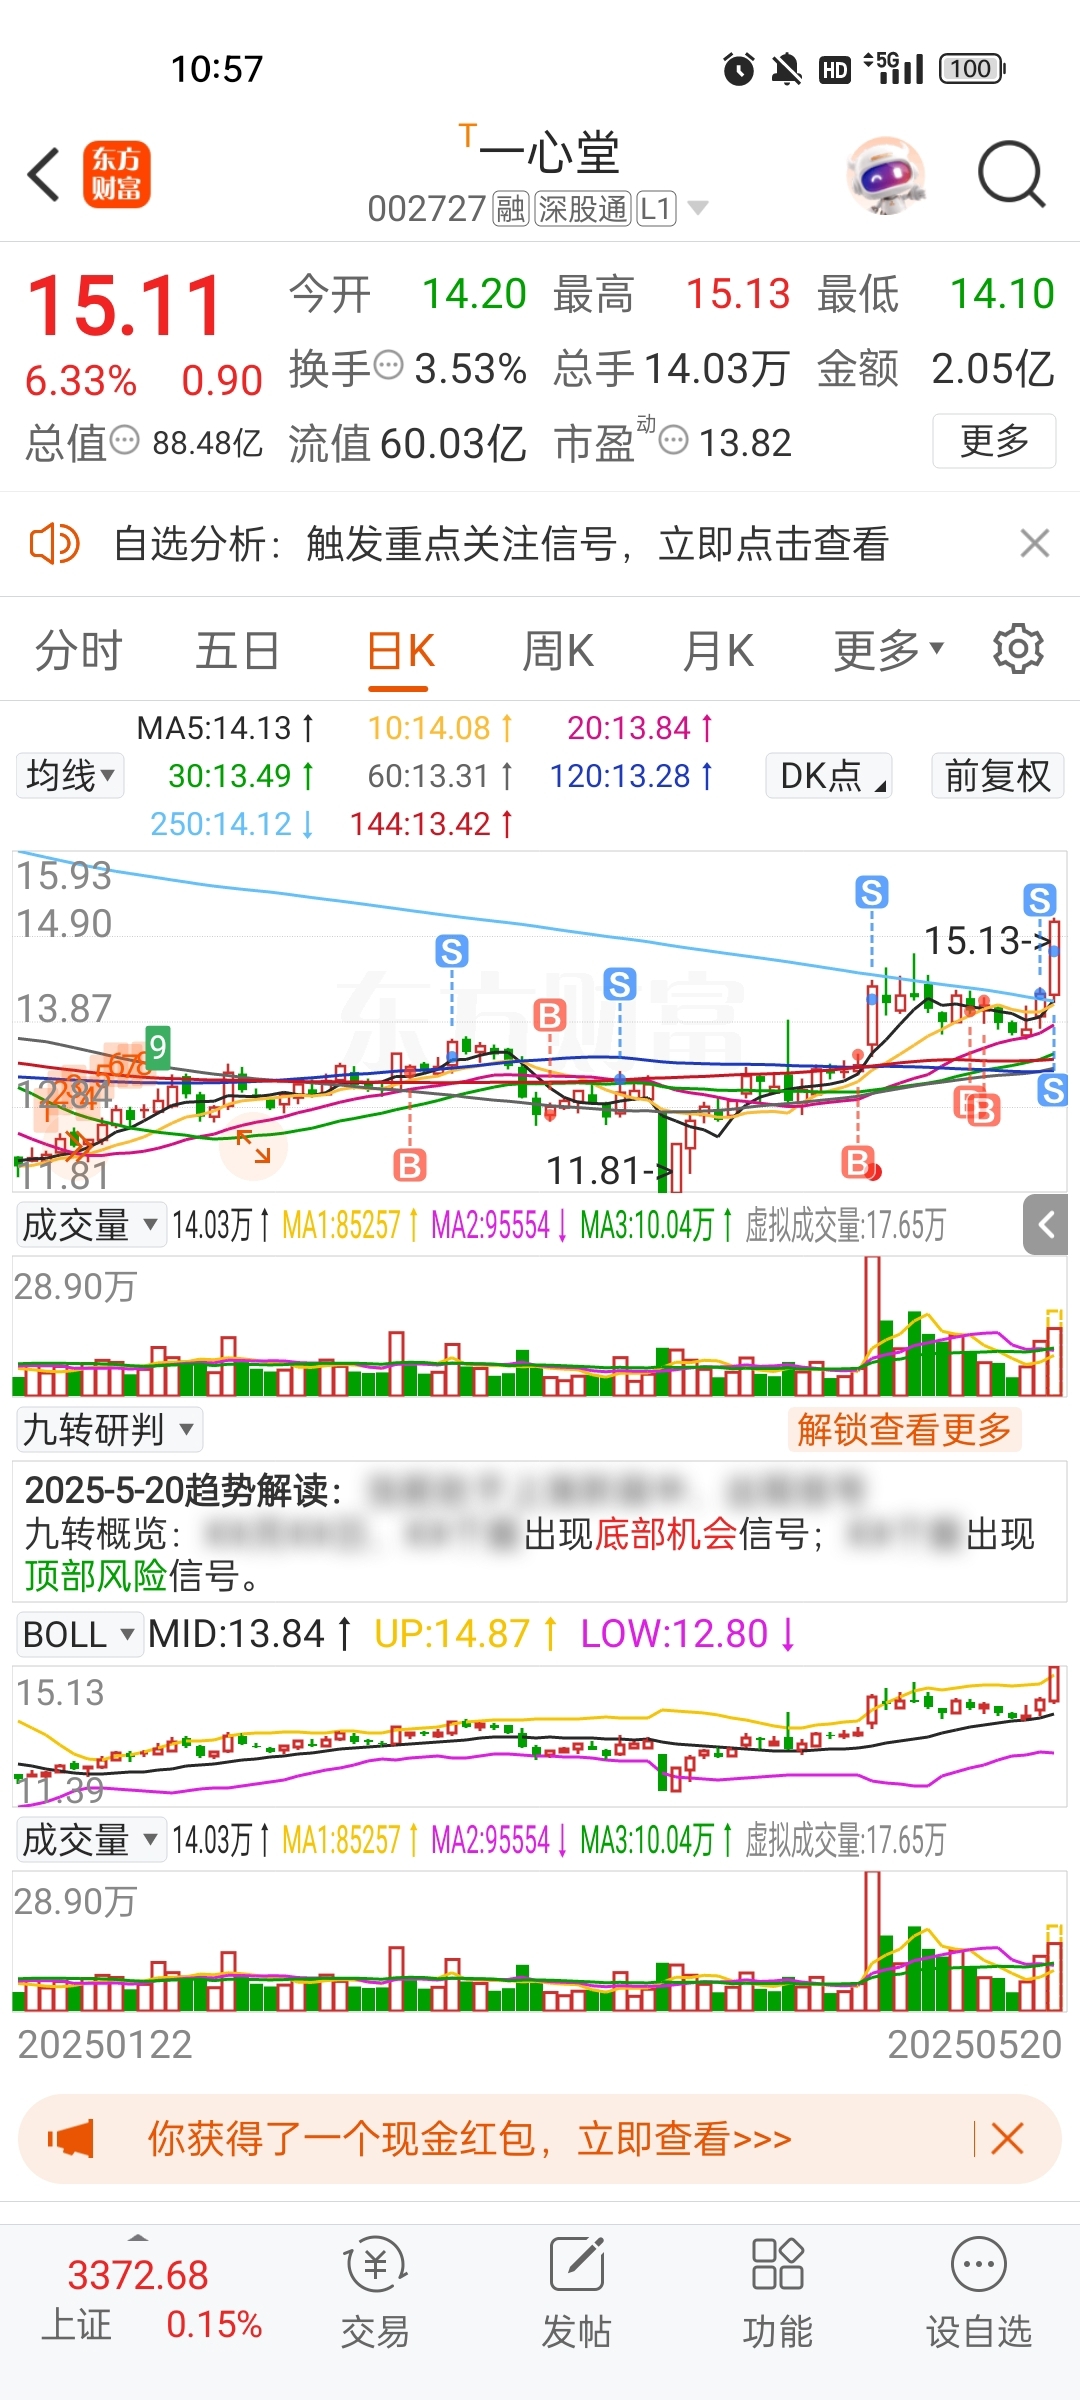Tap the 交易 yuan icon
The width and height of the screenshot is (1080, 2400).
[375, 2266]
